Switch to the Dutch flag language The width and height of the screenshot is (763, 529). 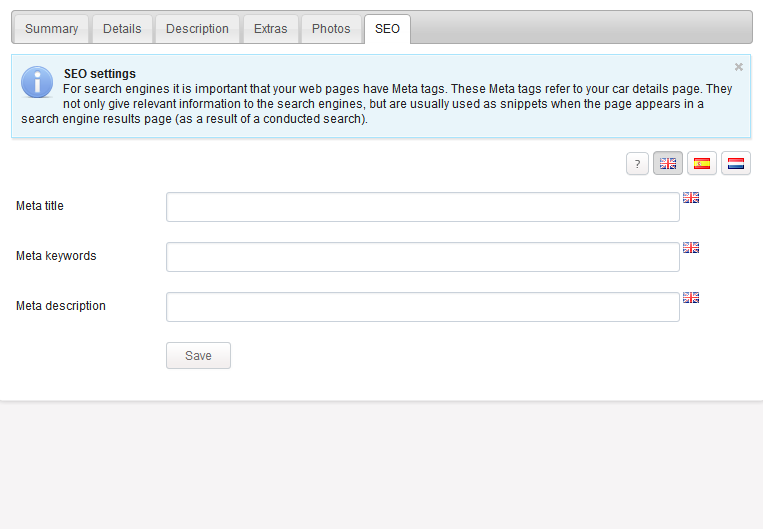736,164
